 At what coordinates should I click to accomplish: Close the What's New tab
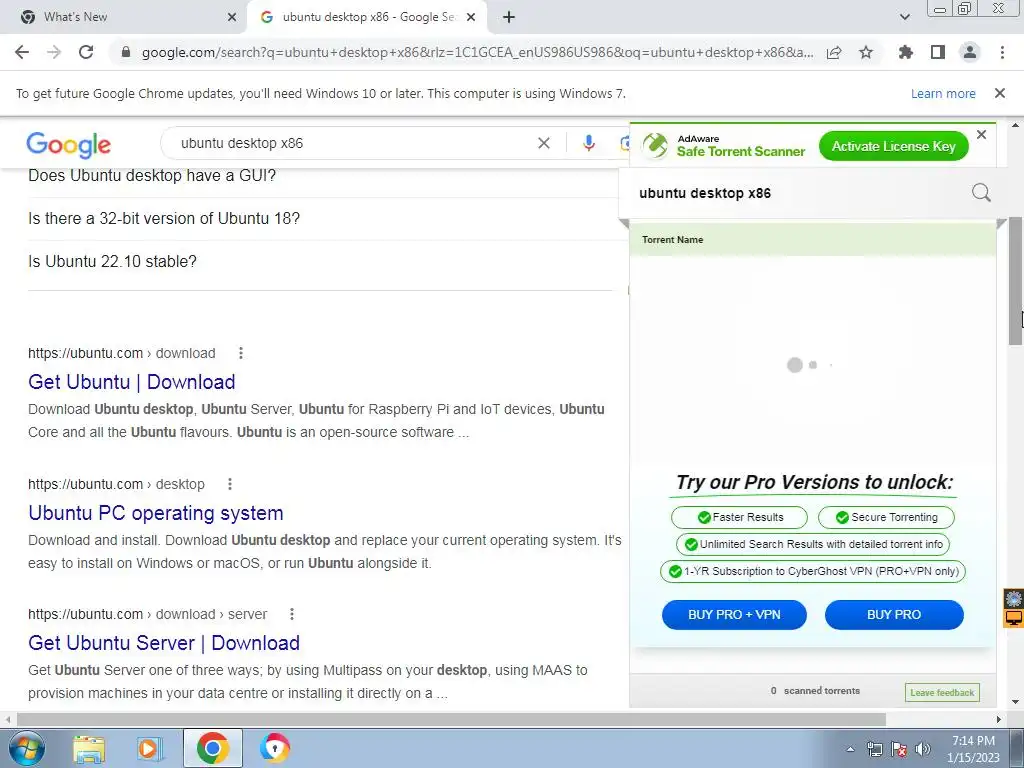(x=232, y=17)
